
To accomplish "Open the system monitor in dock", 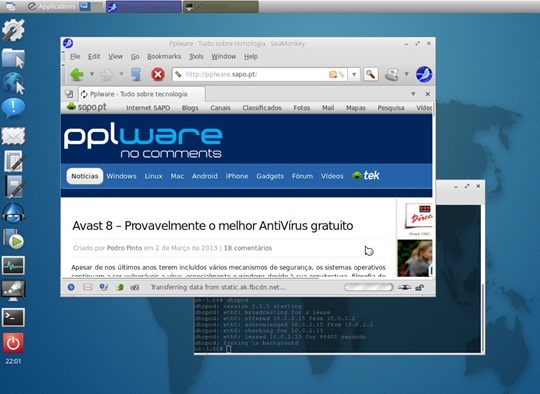I will tap(13, 266).
